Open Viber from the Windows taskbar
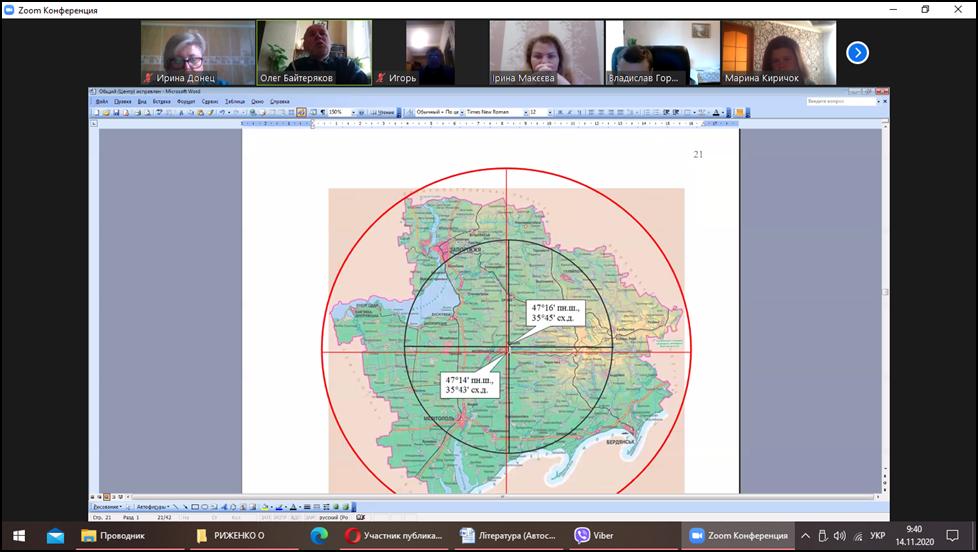Viewport: 978px width, 552px height. point(595,536)
